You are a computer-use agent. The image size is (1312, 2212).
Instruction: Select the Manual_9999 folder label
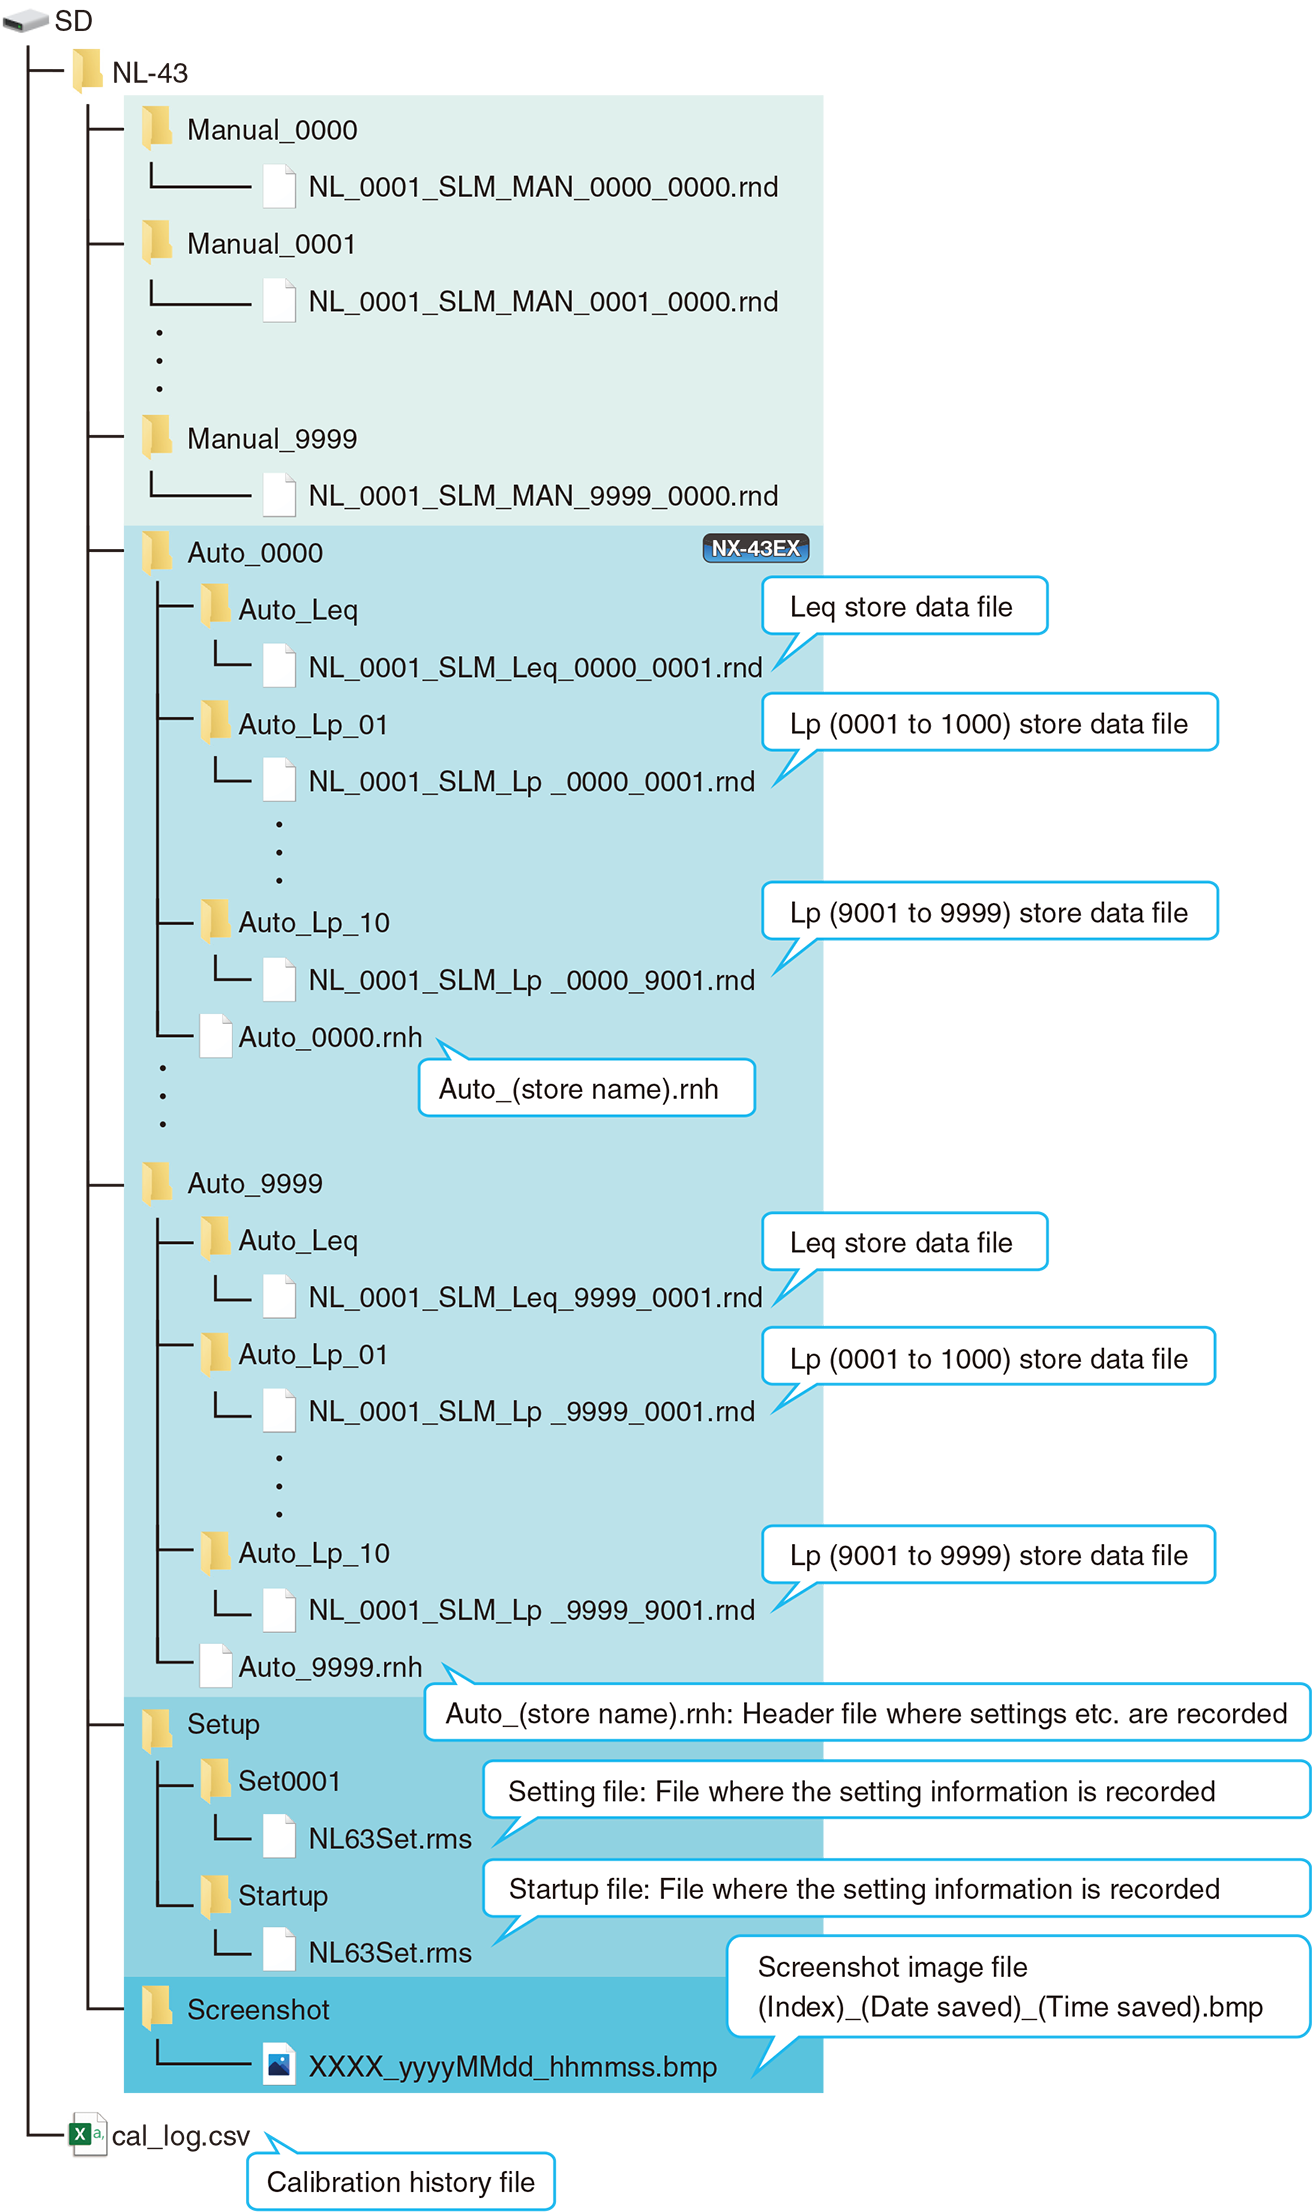(272, 438)
